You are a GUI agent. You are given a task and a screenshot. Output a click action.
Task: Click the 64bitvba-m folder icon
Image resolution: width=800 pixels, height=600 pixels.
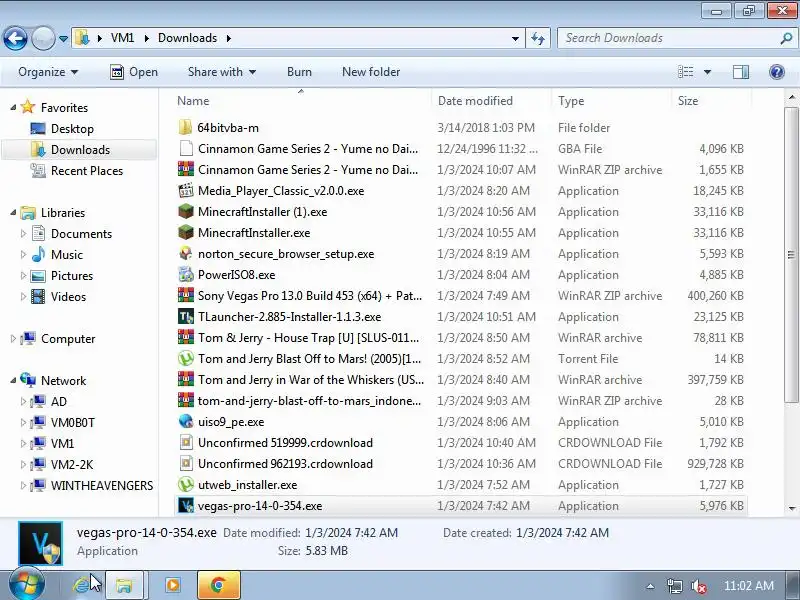(x=186, y=128)
